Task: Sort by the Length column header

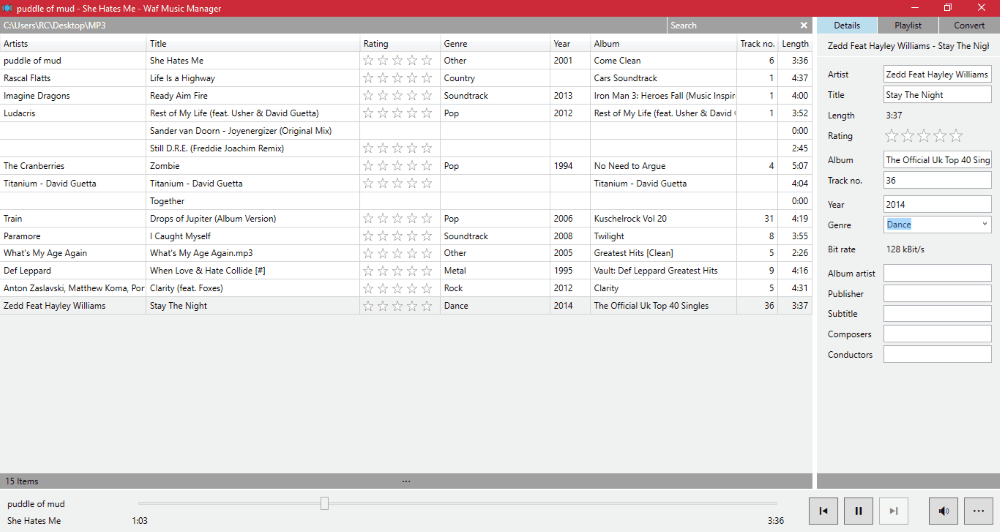Action: coord(795,43)
